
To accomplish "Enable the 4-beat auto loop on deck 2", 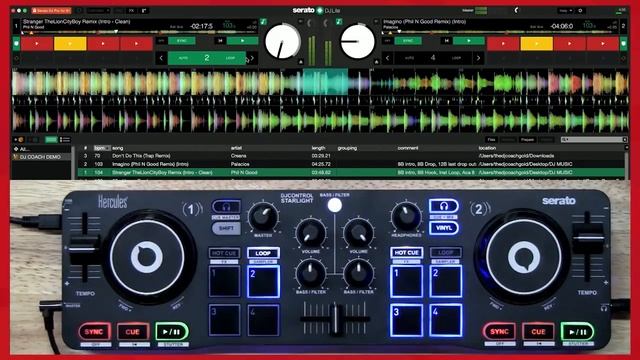I will (433, 58).
